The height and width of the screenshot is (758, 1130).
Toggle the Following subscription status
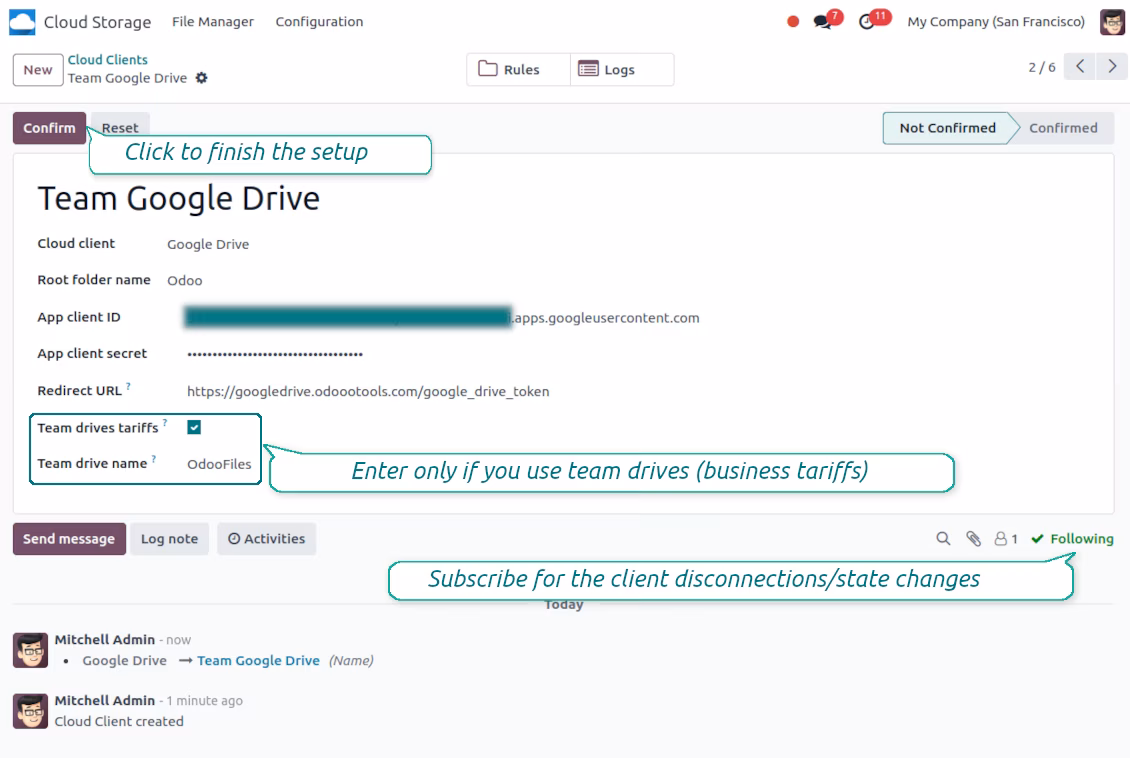click(1072, 538)
